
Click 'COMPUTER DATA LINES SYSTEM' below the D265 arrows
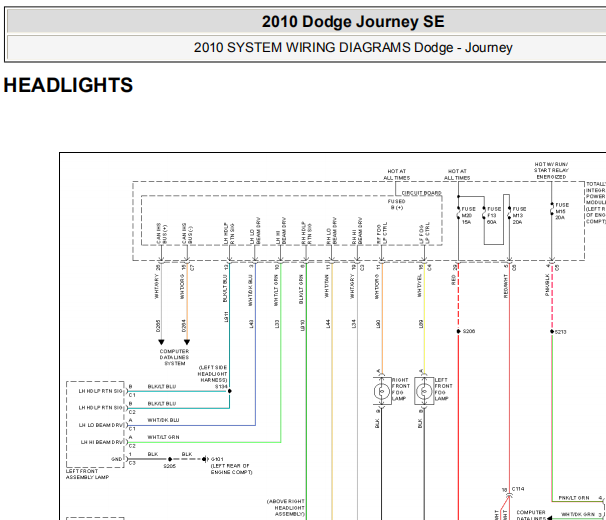[174, 357]
